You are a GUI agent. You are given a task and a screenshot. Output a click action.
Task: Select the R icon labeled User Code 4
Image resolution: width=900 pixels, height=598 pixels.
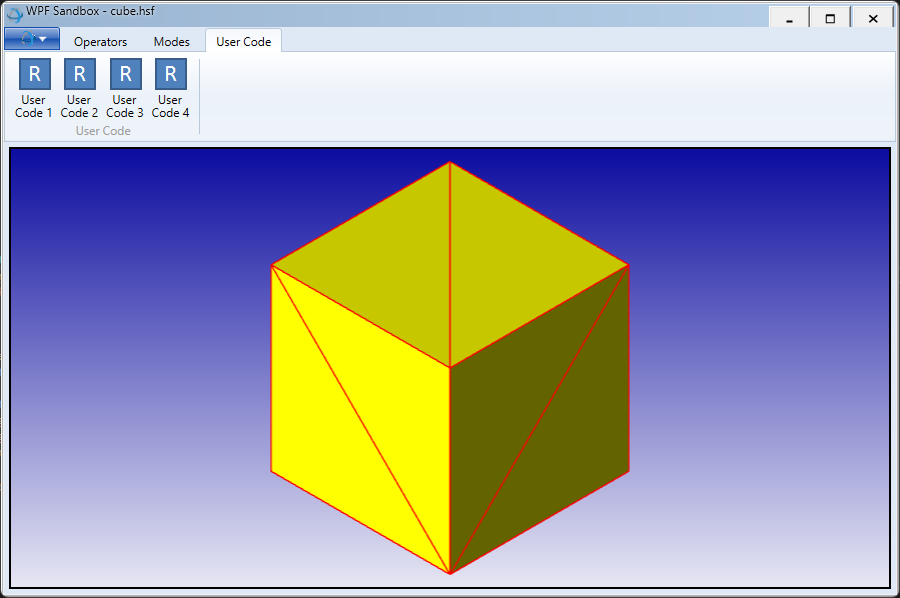[170, 73]
